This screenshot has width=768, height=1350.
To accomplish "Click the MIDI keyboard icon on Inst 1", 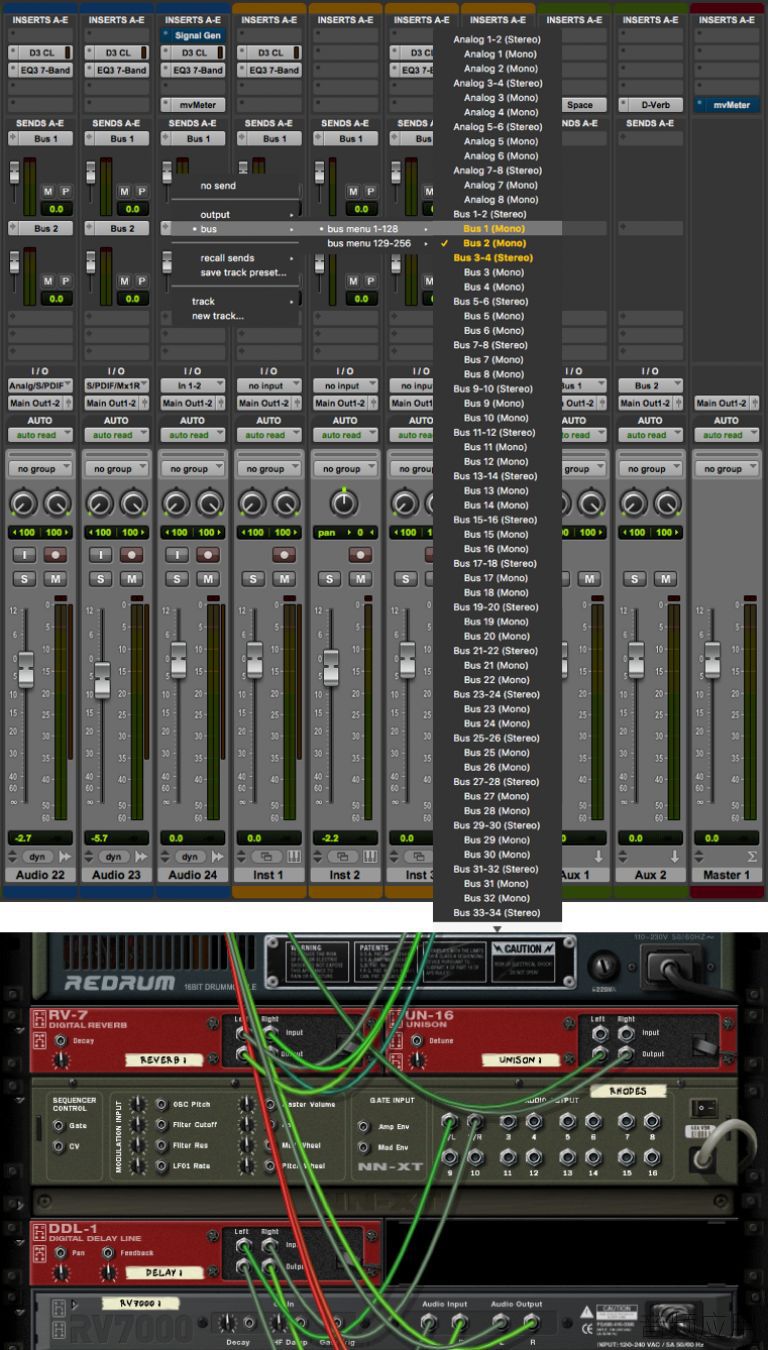I will click(294, 856).
